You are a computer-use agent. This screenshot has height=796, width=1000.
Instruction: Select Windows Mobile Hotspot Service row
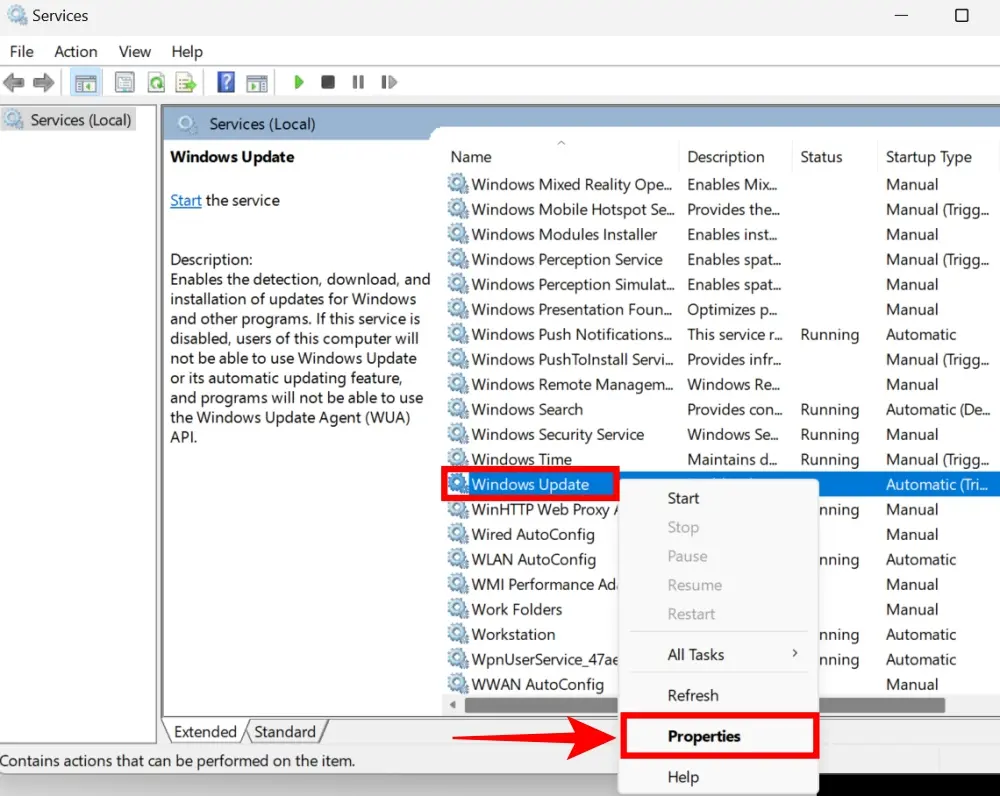pyautogui.click(x=721, y=209)
